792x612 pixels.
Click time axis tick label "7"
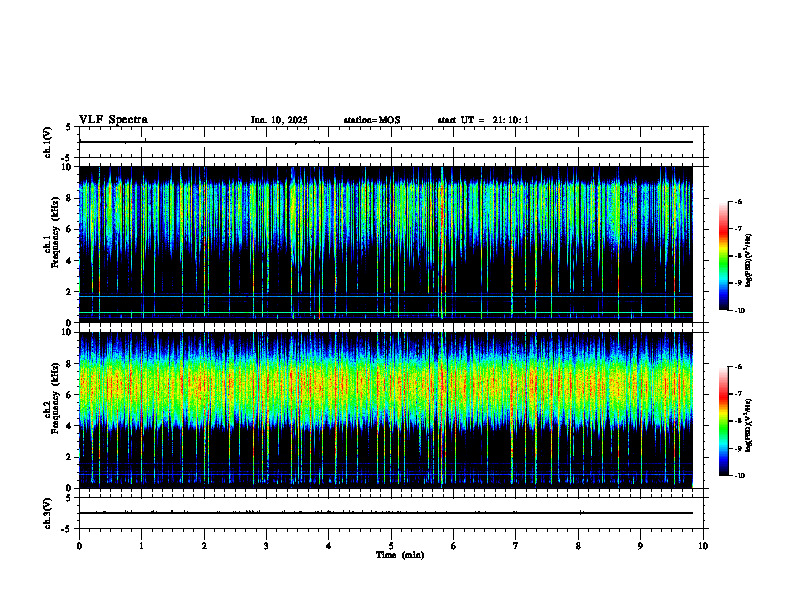516,546
